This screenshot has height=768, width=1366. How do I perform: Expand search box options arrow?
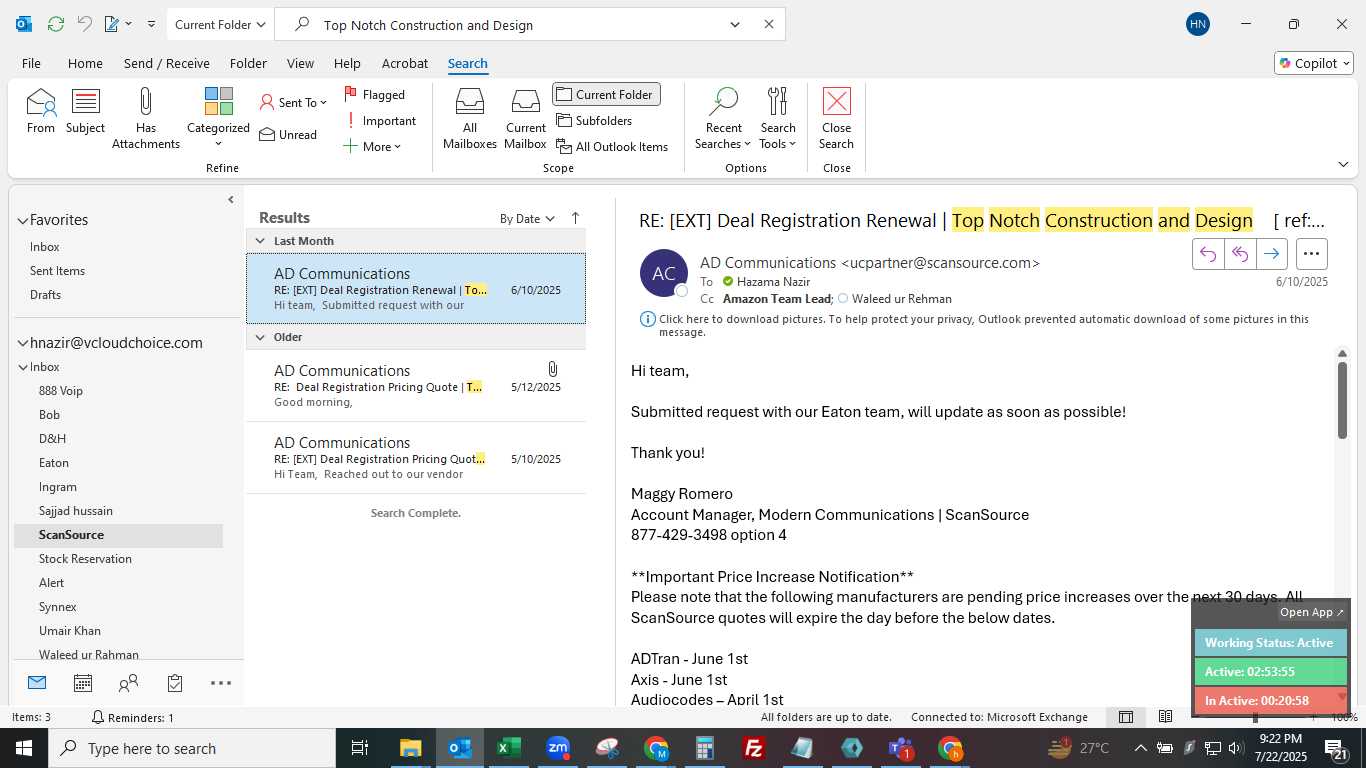[735, 24]
